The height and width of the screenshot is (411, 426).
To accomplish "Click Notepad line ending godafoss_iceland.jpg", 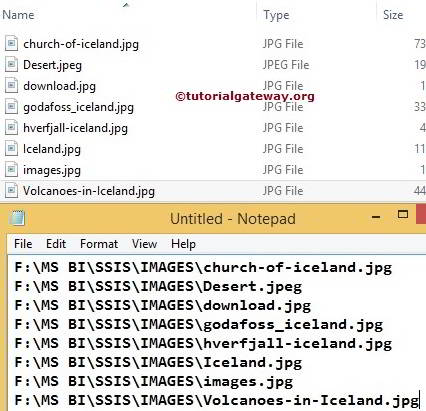I will point(199,325).
